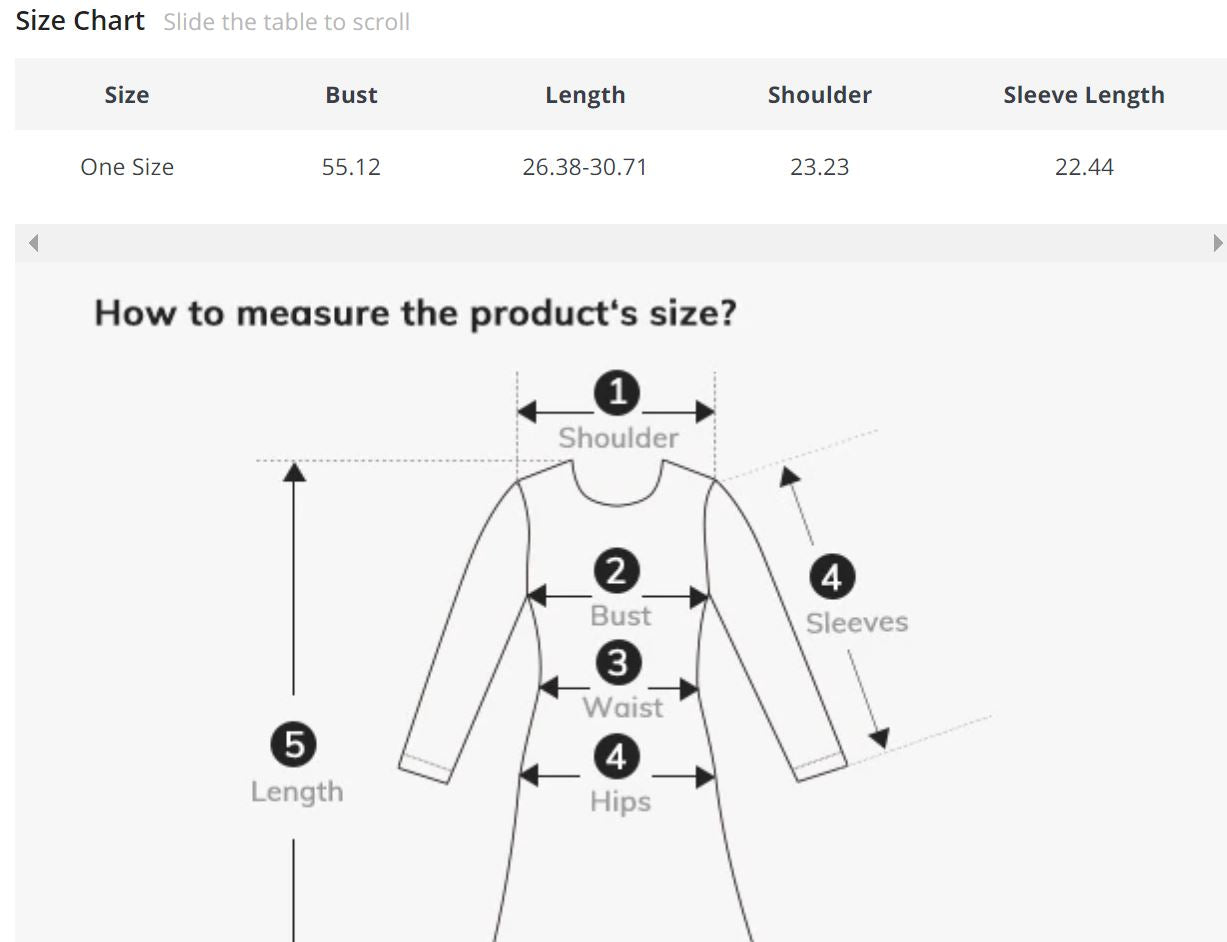This screenshot has height=942, width=1227.
Task: Click the number 4 marker above Hips
Action: tap(617, 757)
